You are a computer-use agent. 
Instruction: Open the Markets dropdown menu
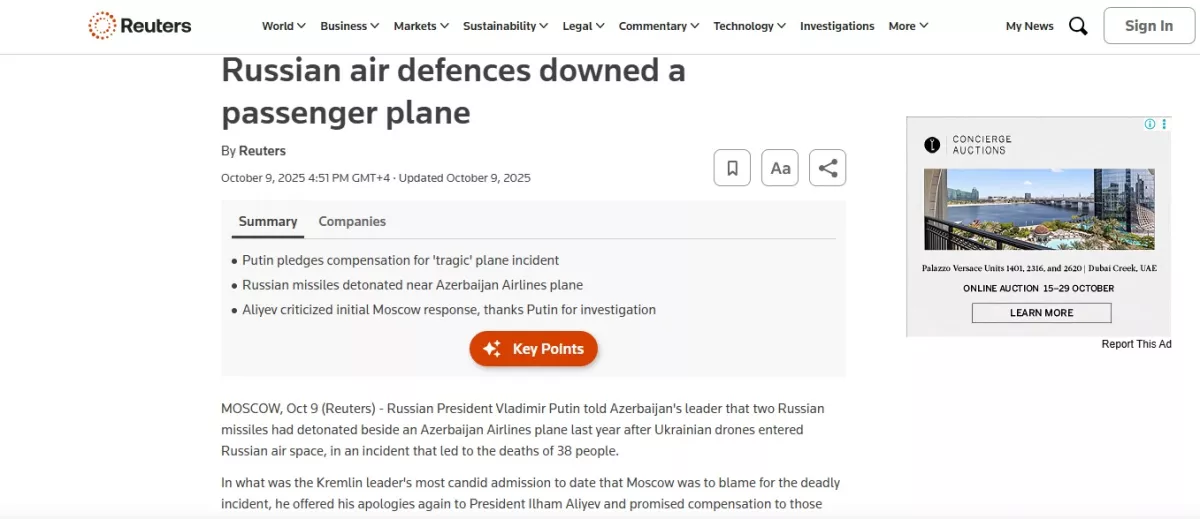tap(421, 26)
